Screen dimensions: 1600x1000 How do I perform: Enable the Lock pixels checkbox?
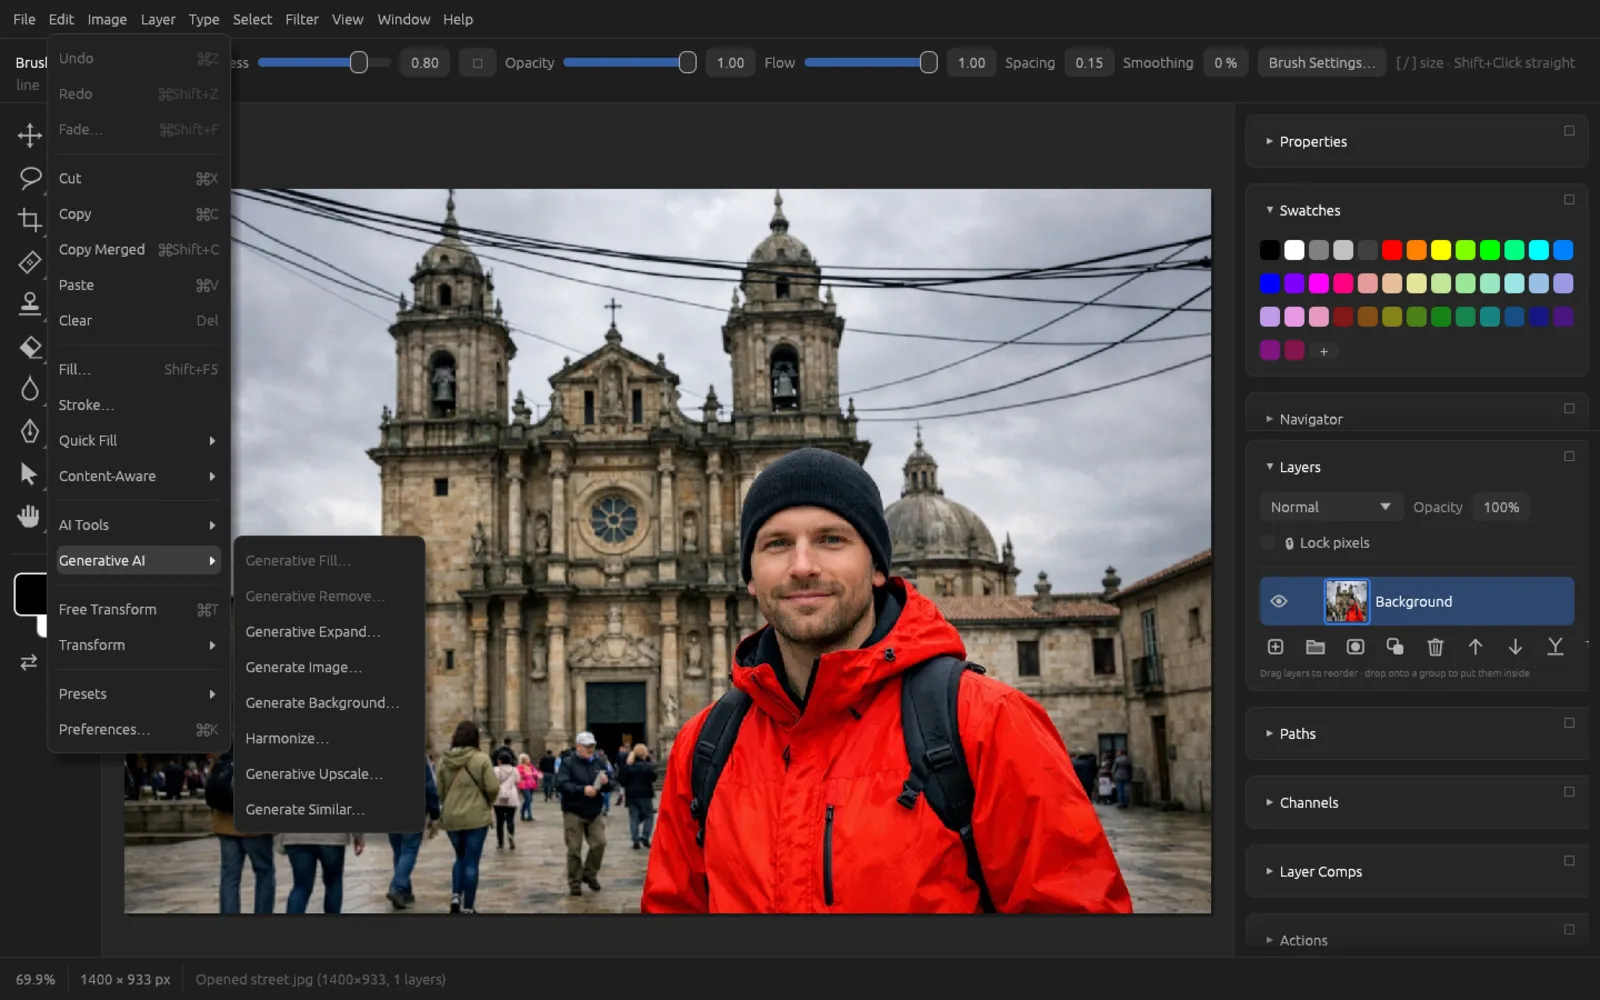[1268, 543]
